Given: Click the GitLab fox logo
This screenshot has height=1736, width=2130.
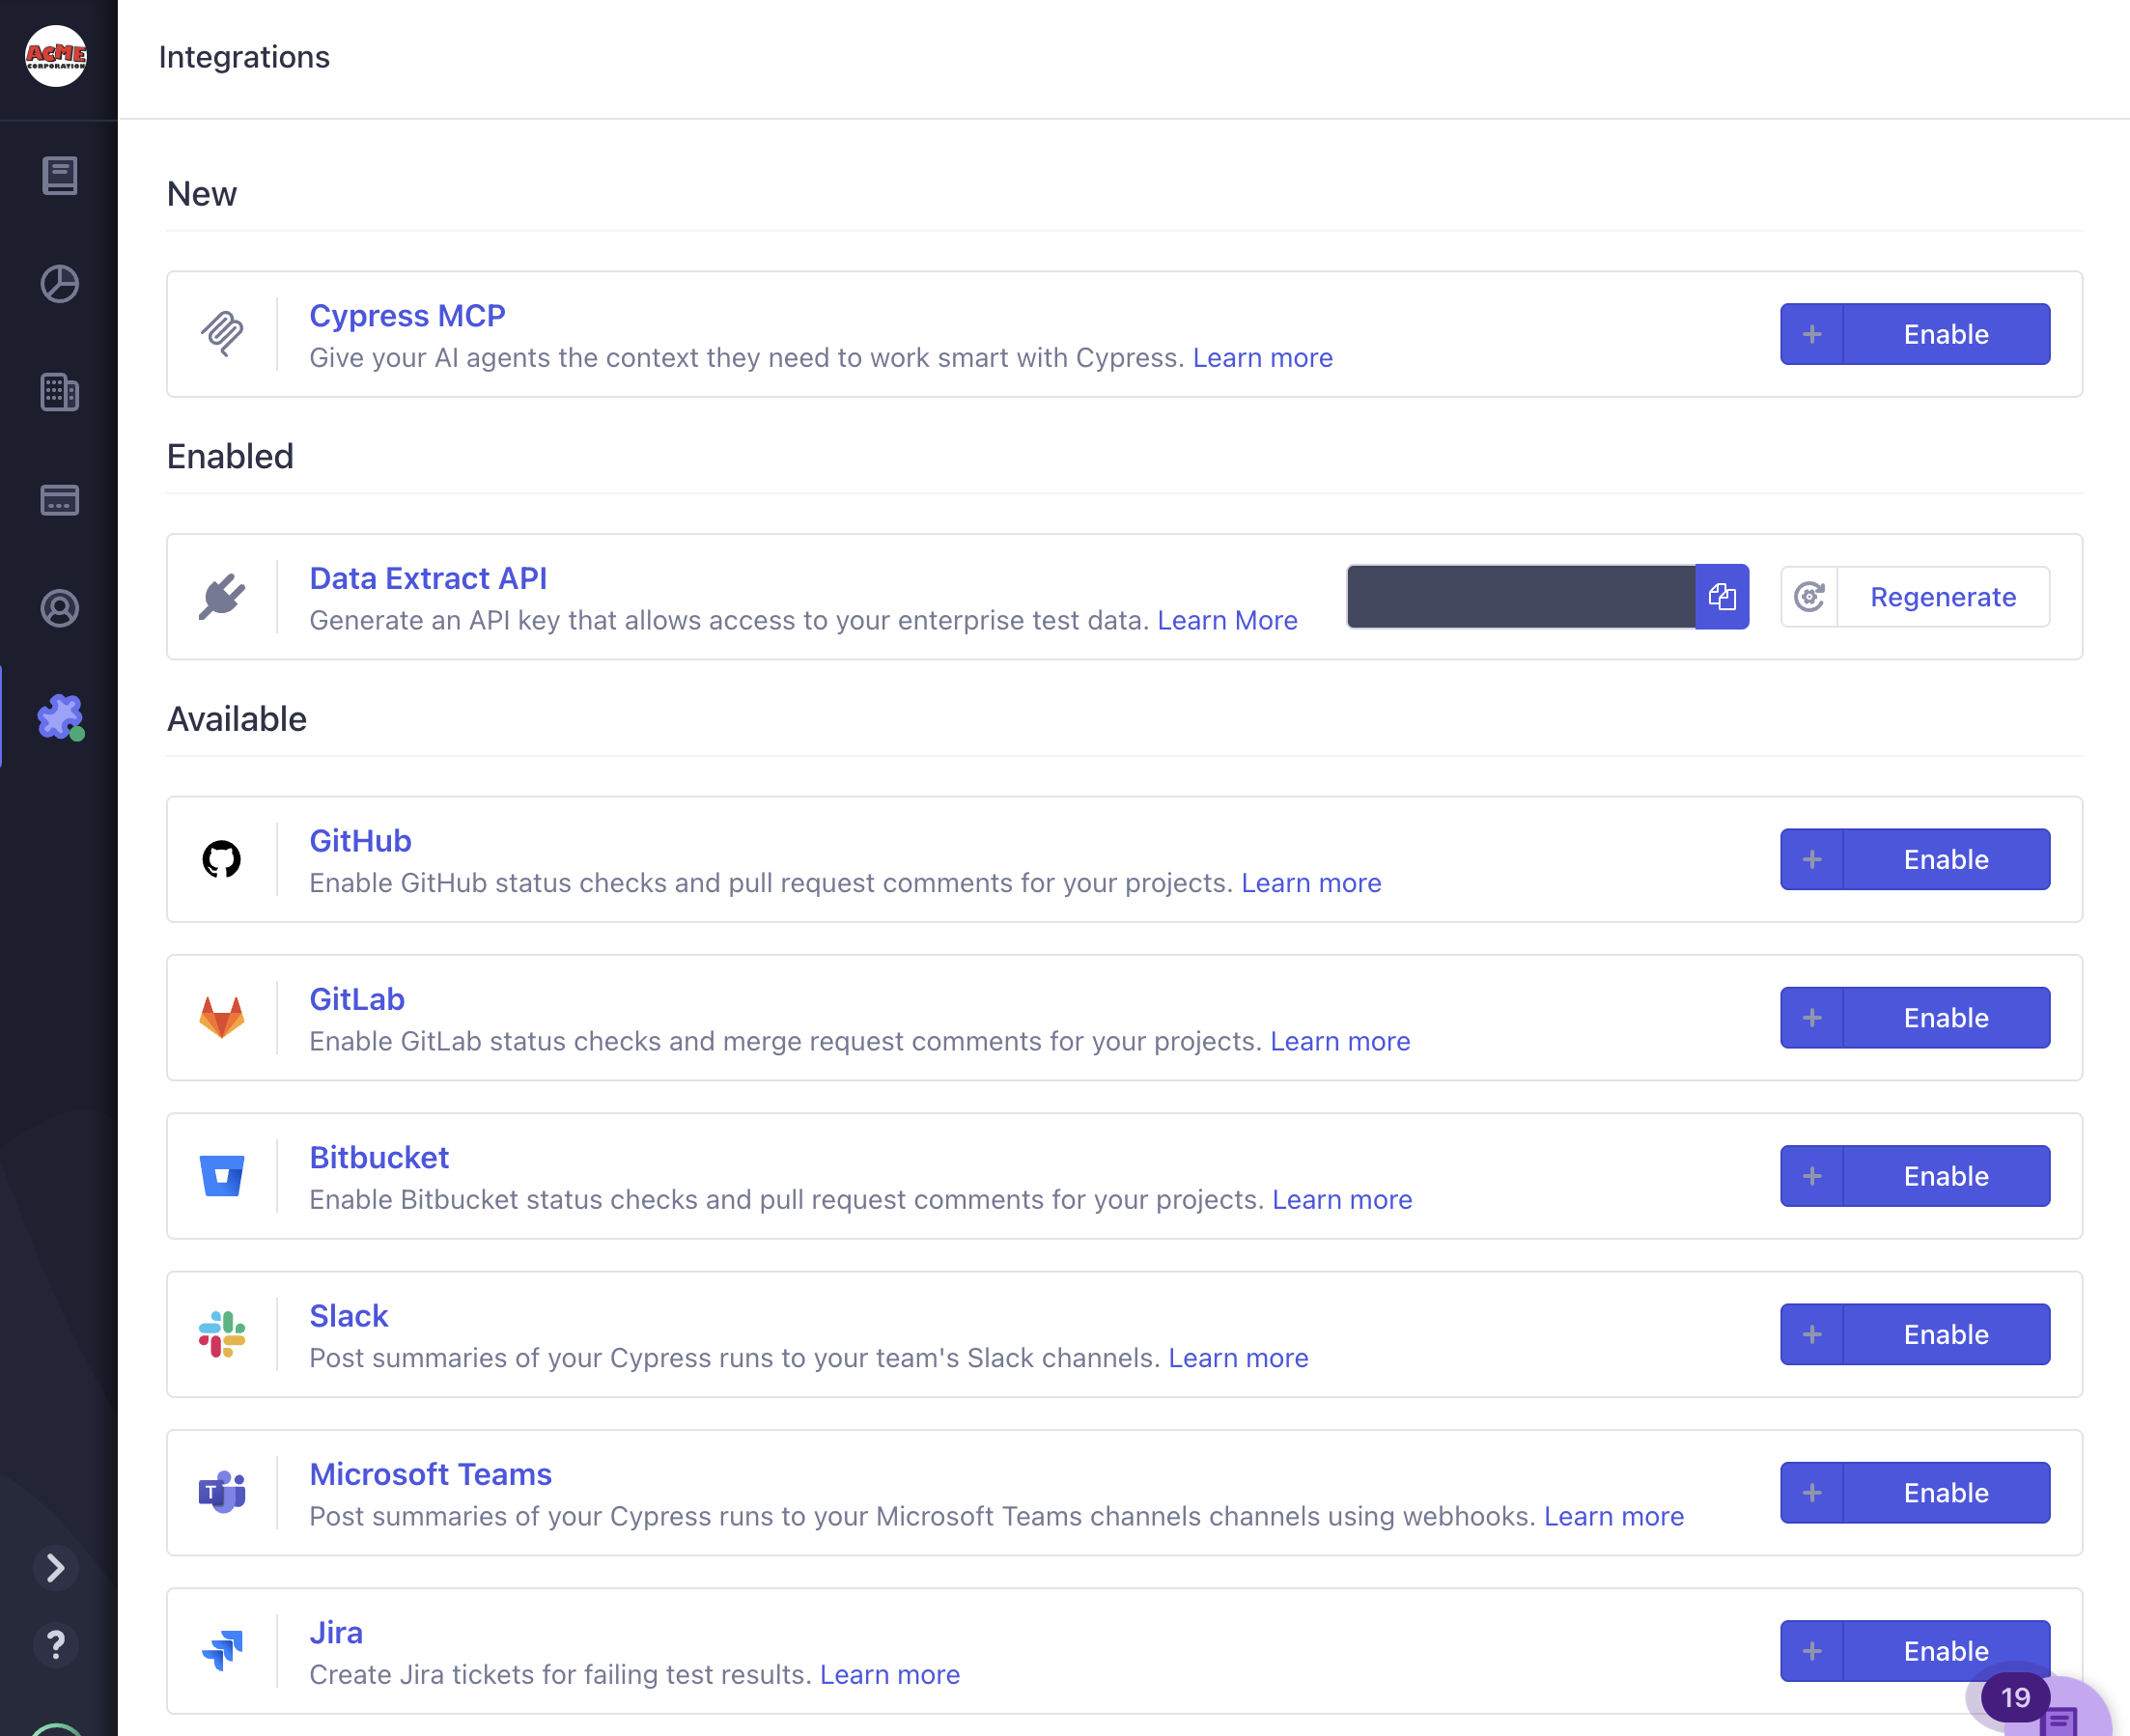Looking at the screenshot, I should 222,1018.
